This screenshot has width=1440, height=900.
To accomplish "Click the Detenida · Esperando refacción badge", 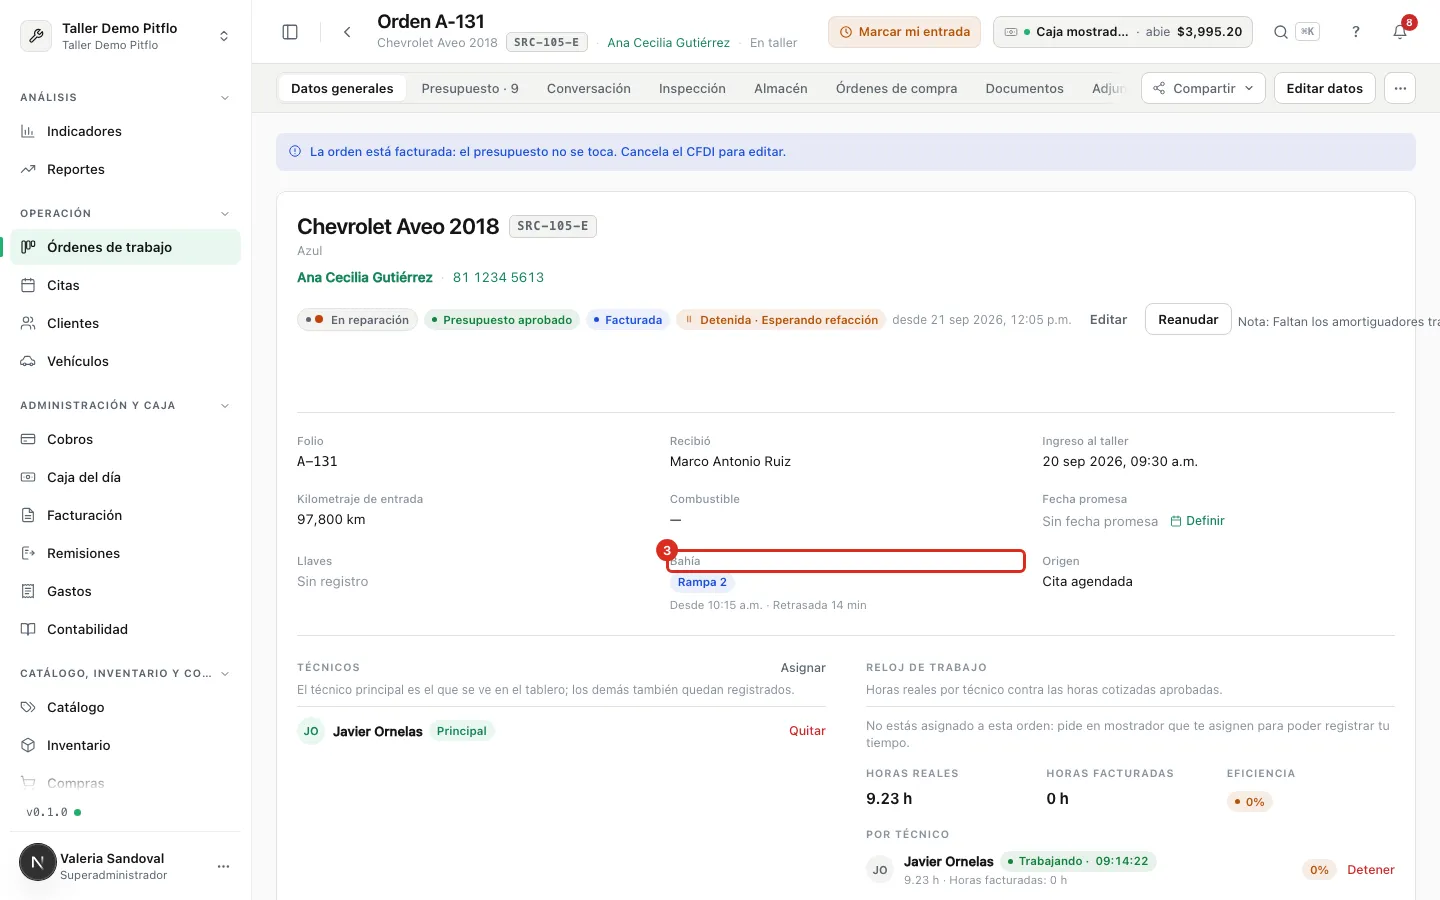I will tap(781, 320).
